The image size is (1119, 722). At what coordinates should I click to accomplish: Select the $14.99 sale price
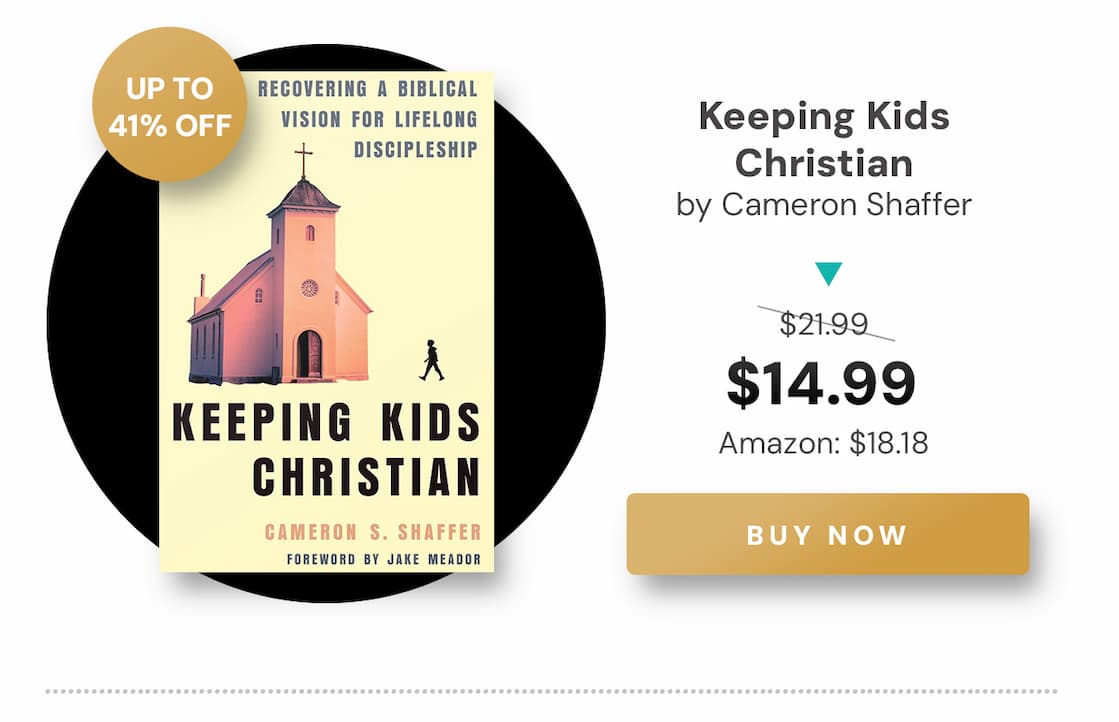[x=824, y=381]
